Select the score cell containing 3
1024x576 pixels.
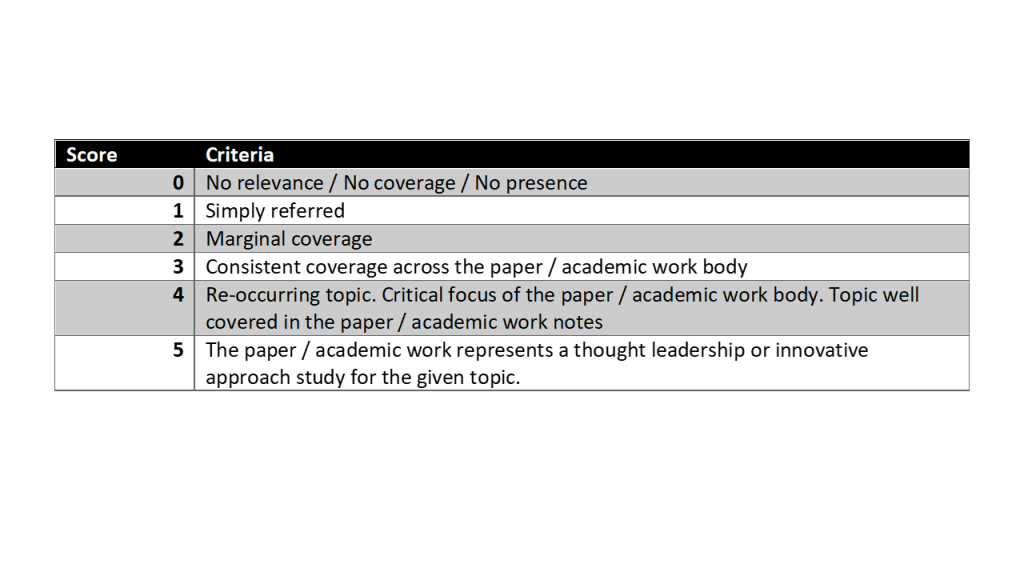tap(178, 267)
